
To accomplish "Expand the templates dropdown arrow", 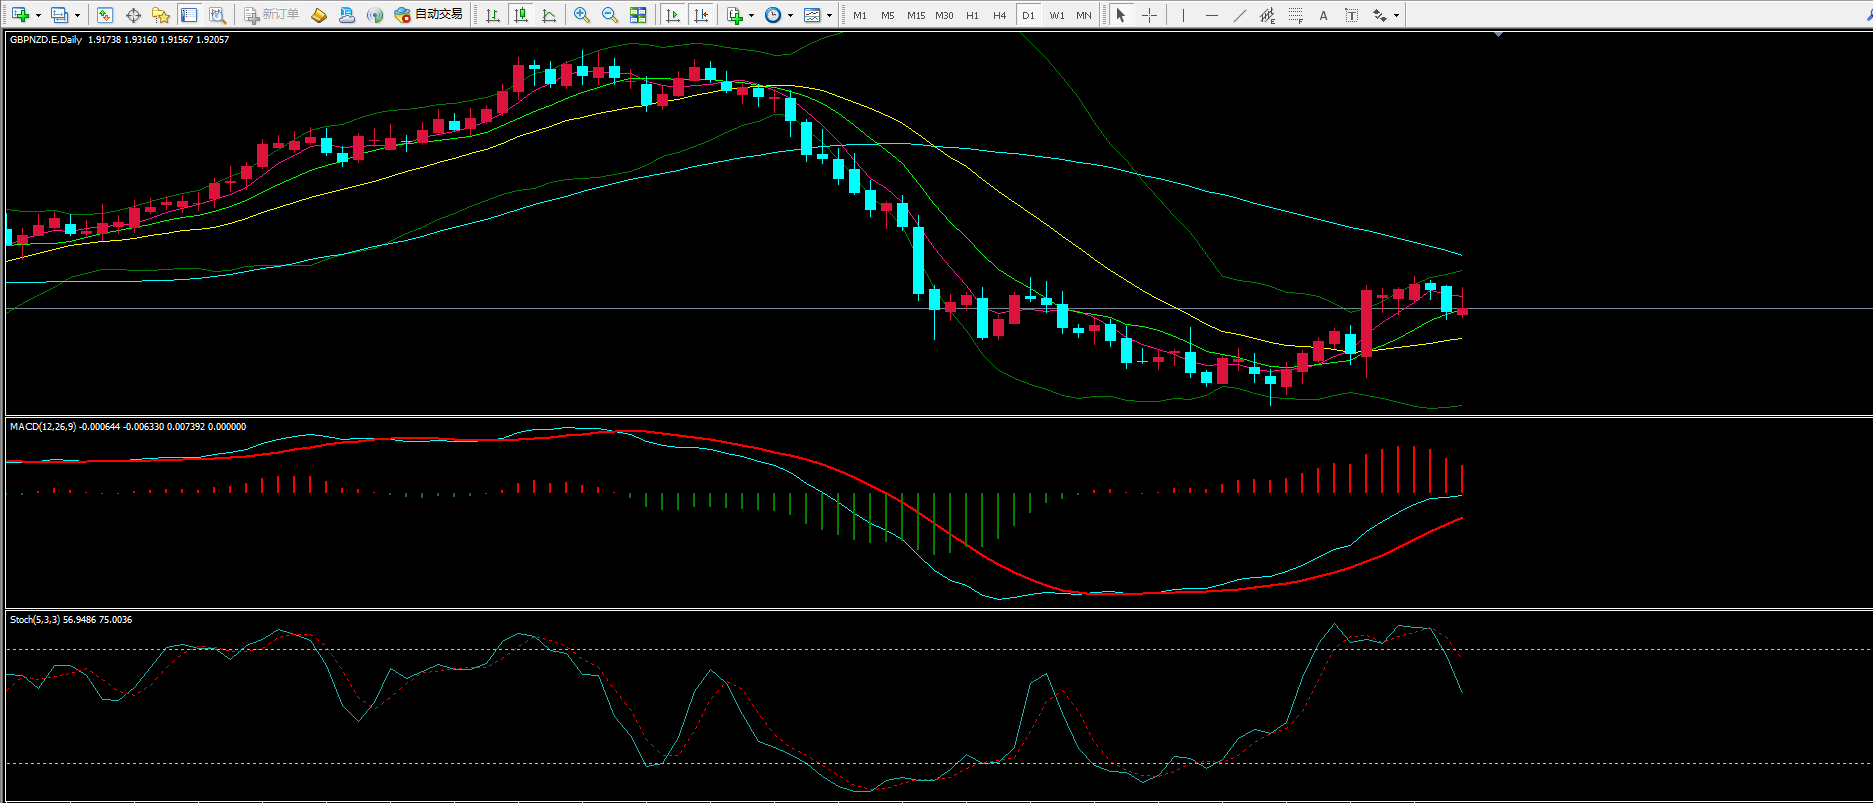I will [x=829, y=15].
